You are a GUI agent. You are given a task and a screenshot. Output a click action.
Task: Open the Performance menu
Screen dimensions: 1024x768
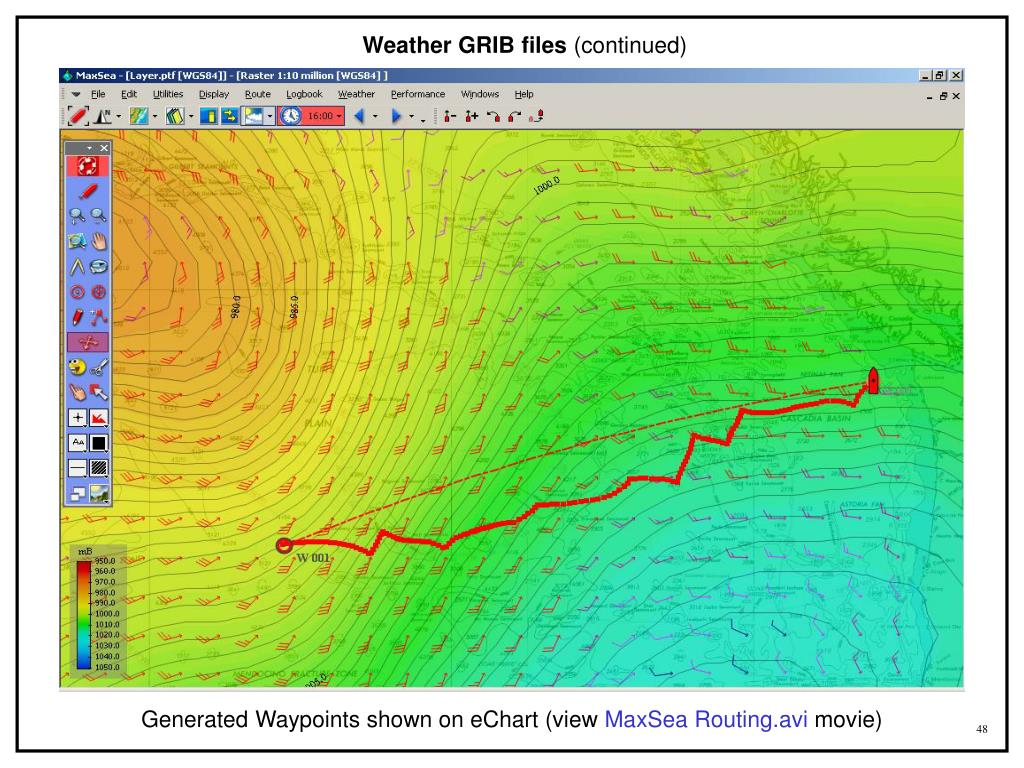click(418, 94)
